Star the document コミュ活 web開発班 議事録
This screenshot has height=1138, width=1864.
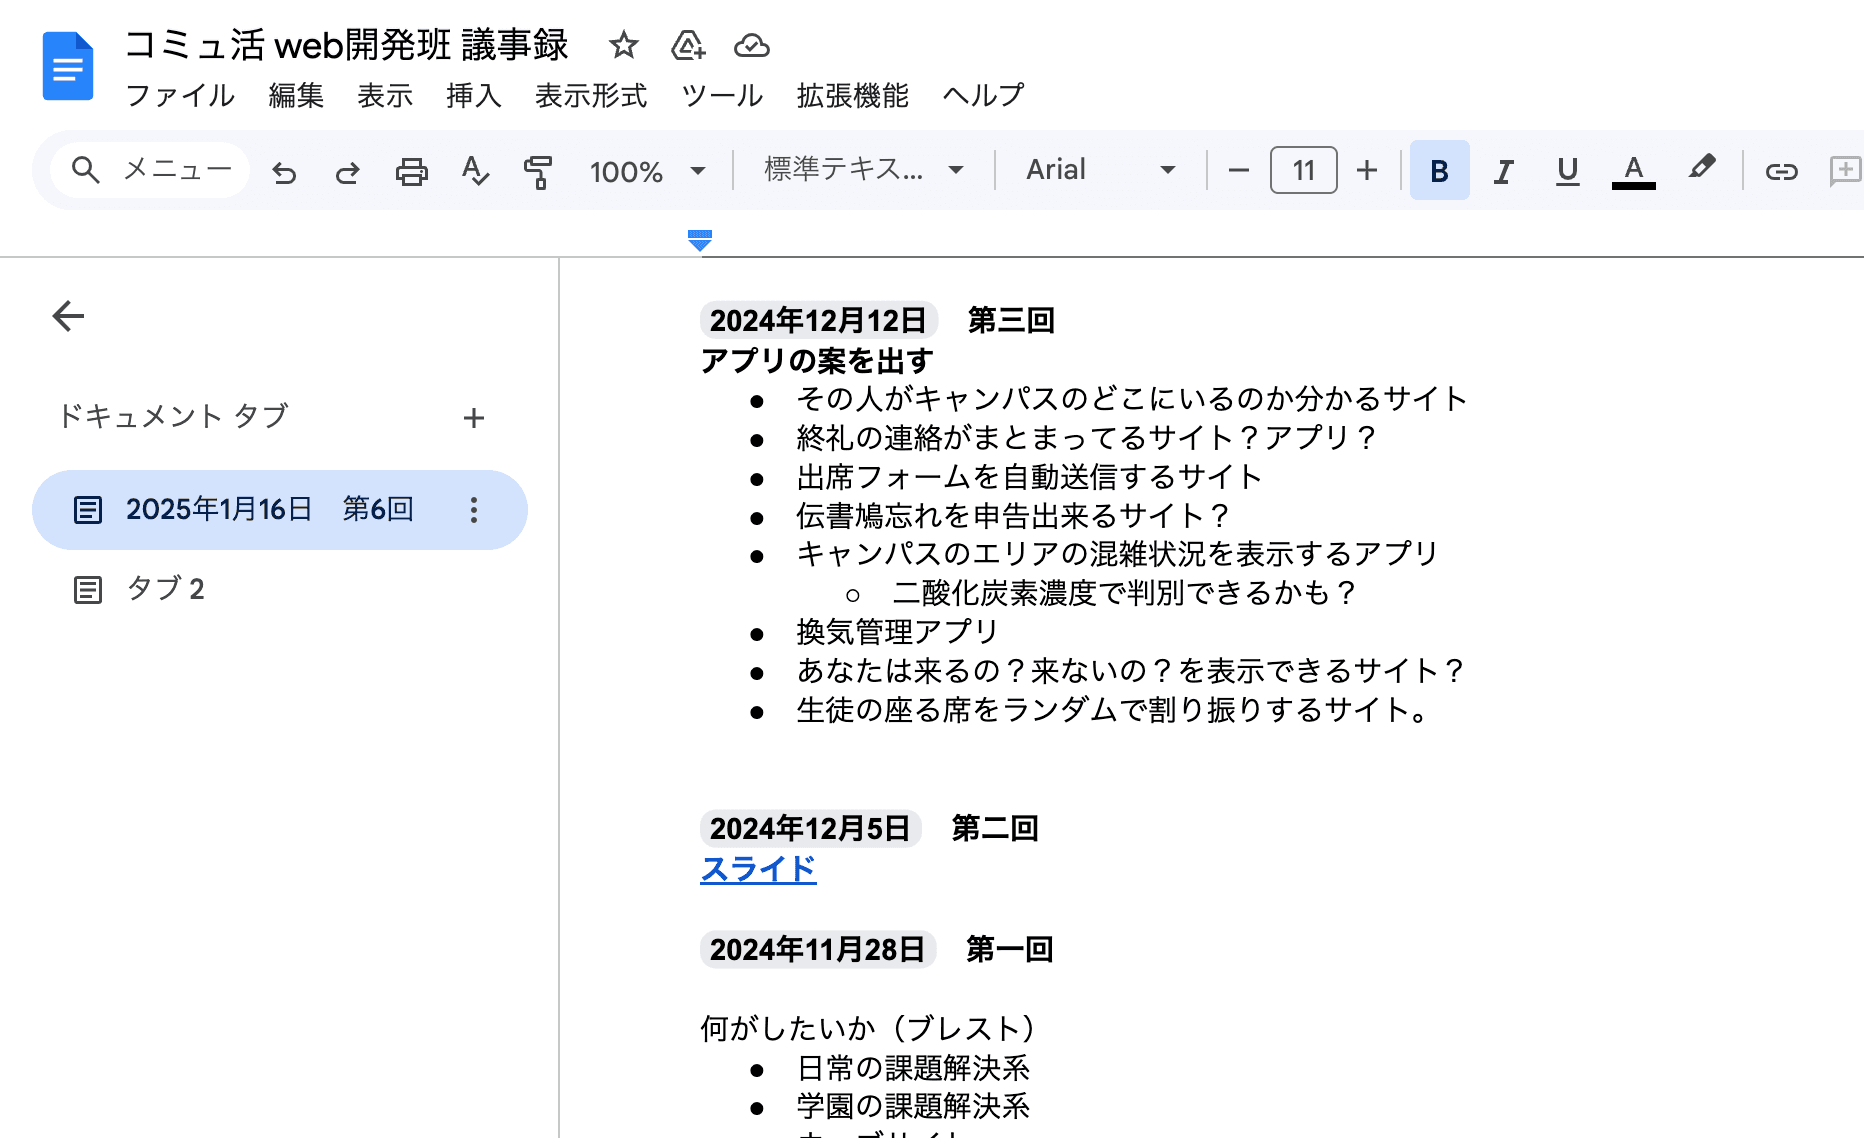tap(624, 45)
